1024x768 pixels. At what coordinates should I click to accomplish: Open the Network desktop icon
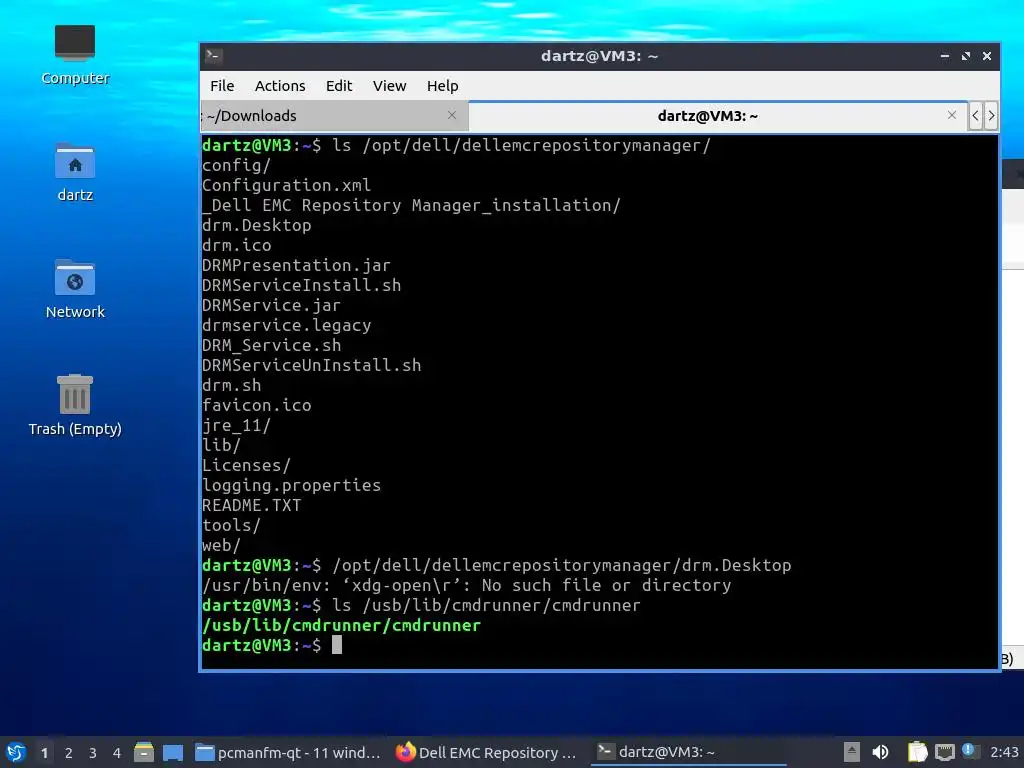74,289
